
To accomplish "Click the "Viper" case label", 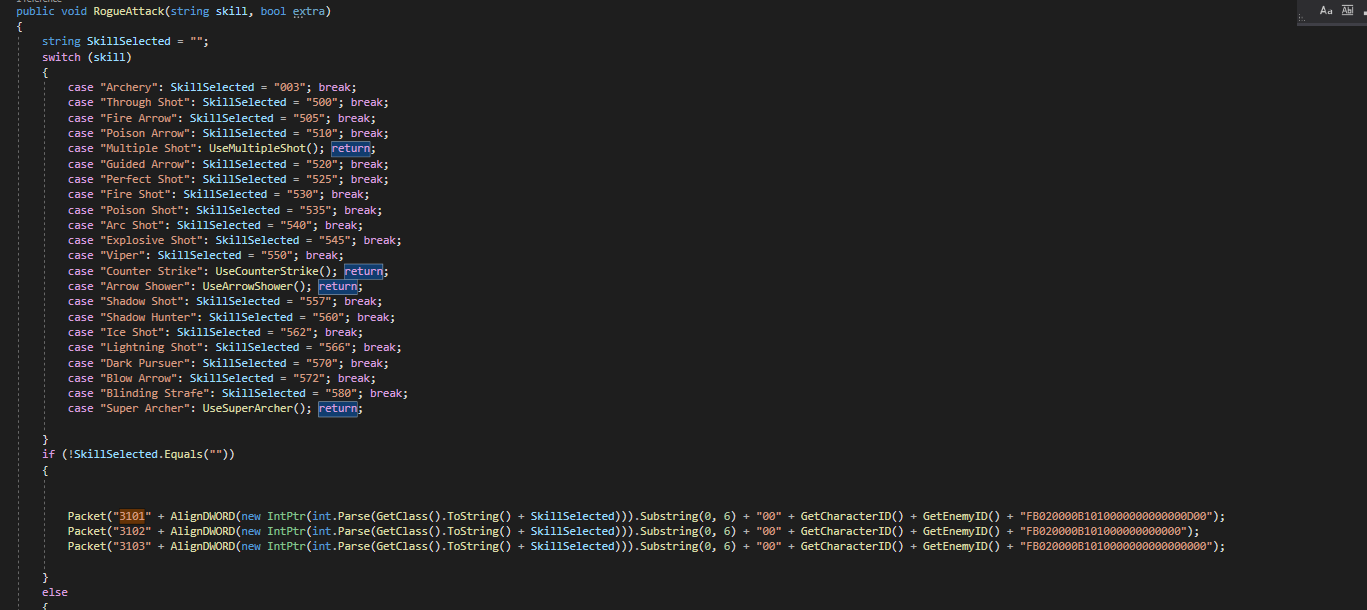I will 123,255.
